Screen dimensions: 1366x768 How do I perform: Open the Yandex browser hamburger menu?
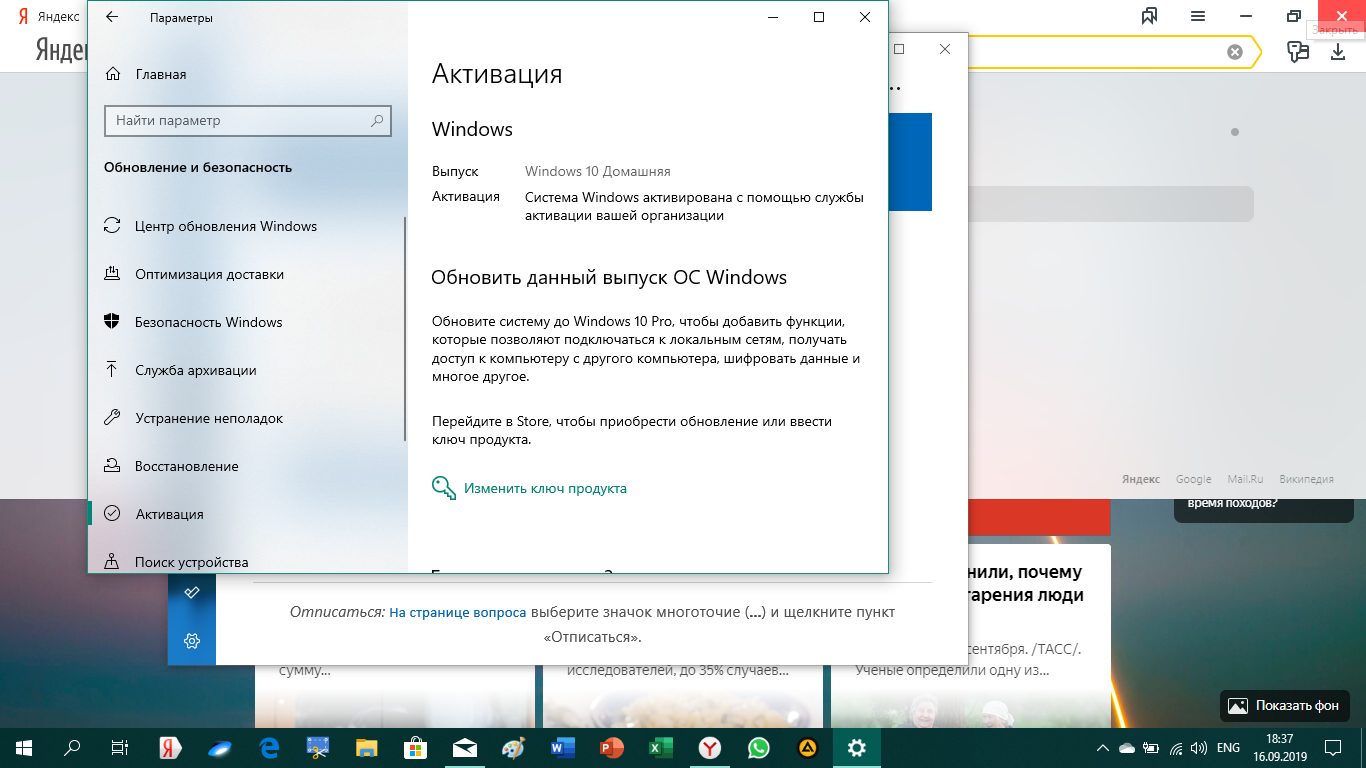[1198, 16]
